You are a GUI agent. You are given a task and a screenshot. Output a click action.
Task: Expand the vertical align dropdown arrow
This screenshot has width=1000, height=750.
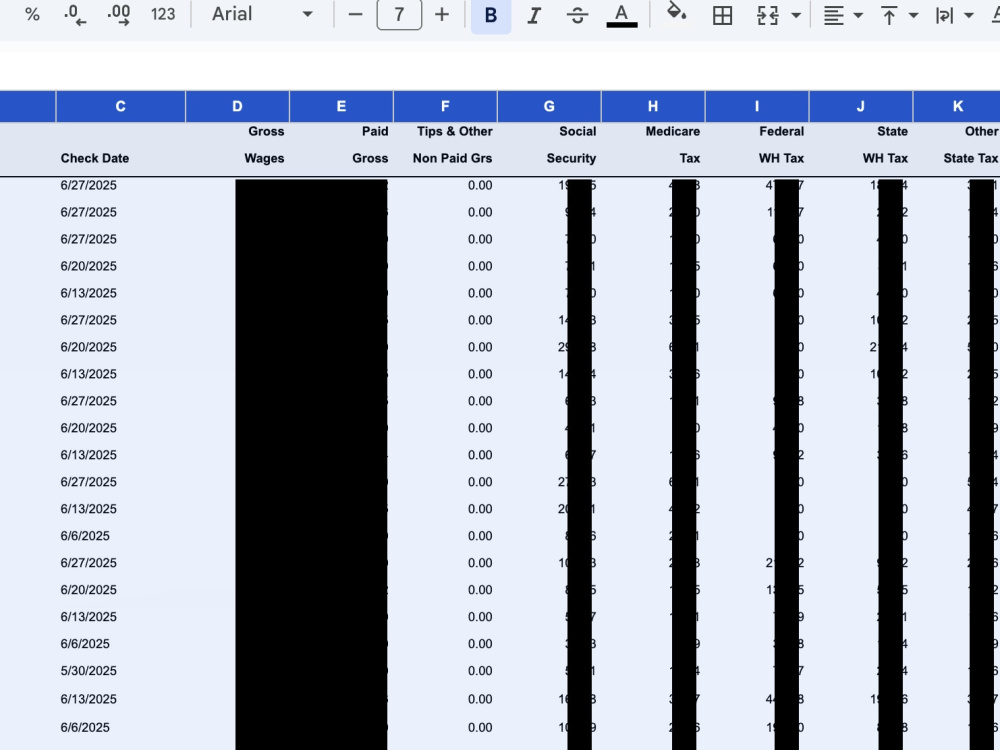pyautogui.click(x=913, y=15)
